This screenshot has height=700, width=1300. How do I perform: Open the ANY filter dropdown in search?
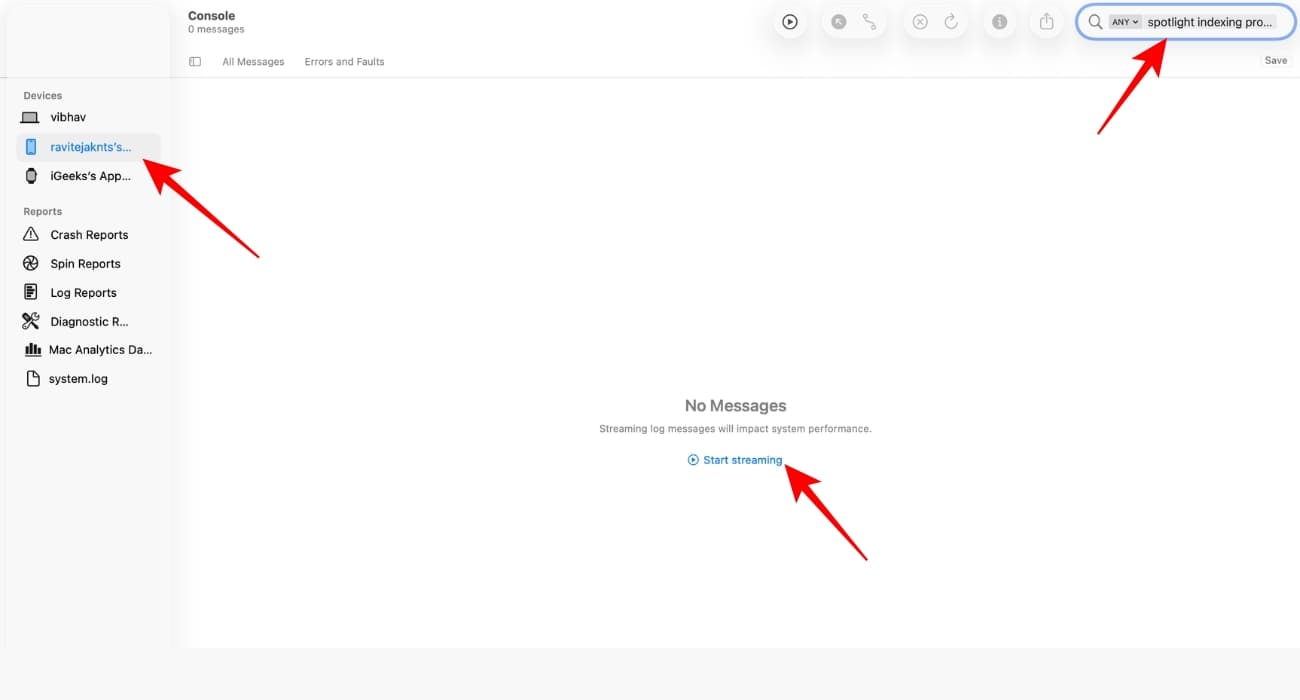coord(1125,22)
